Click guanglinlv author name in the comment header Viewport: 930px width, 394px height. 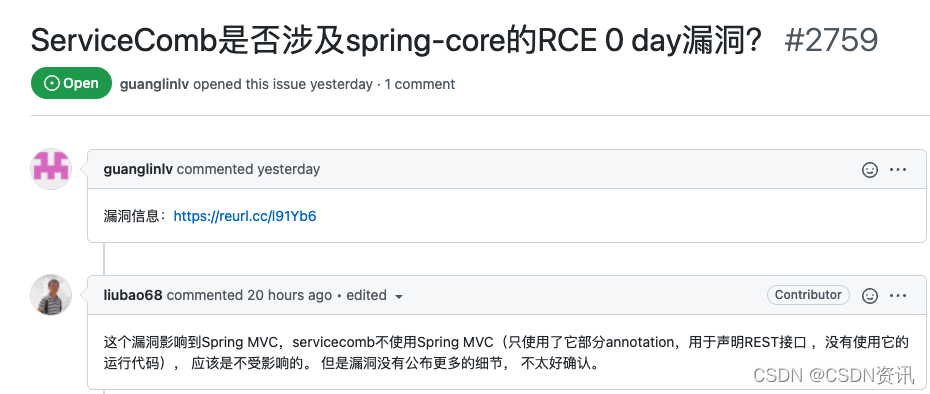(x=138, y=169)
